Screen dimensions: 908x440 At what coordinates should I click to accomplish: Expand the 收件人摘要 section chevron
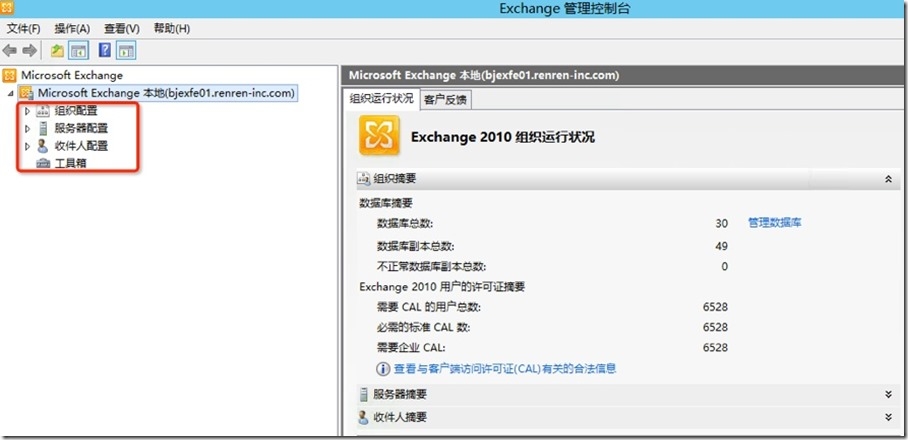click(x=888, y=417)
